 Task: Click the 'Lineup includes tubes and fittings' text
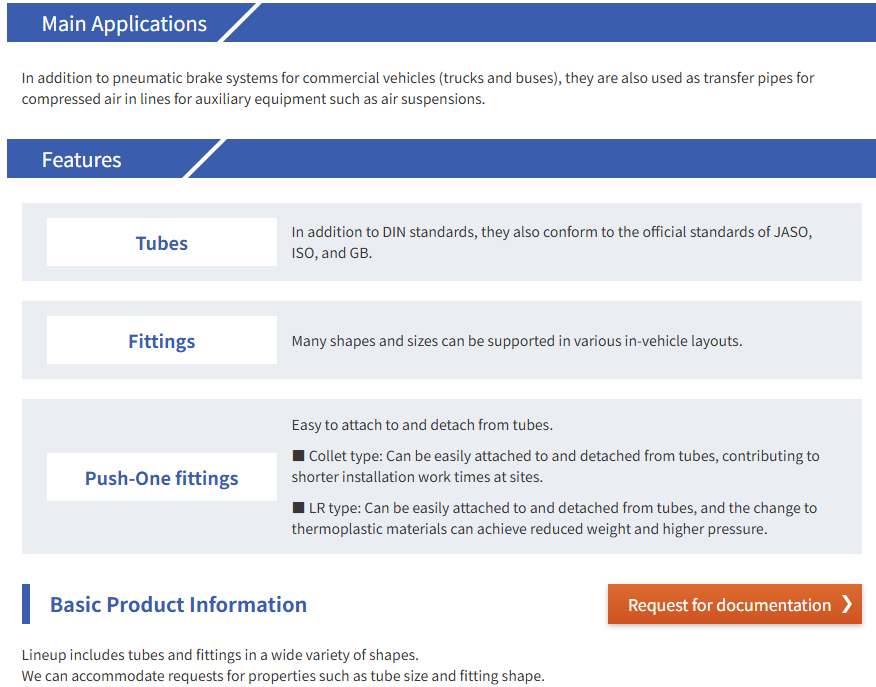(220, 655)
